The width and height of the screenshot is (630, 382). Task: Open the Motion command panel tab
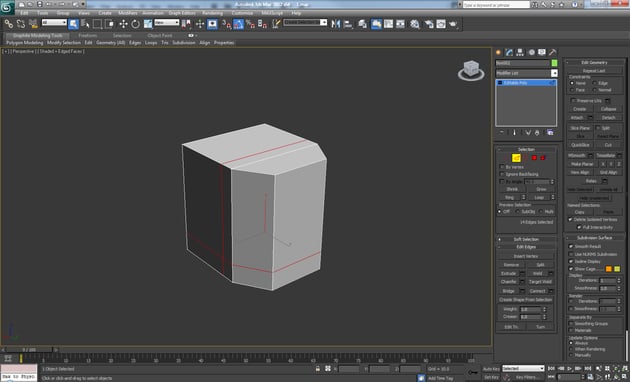(531, 52)
